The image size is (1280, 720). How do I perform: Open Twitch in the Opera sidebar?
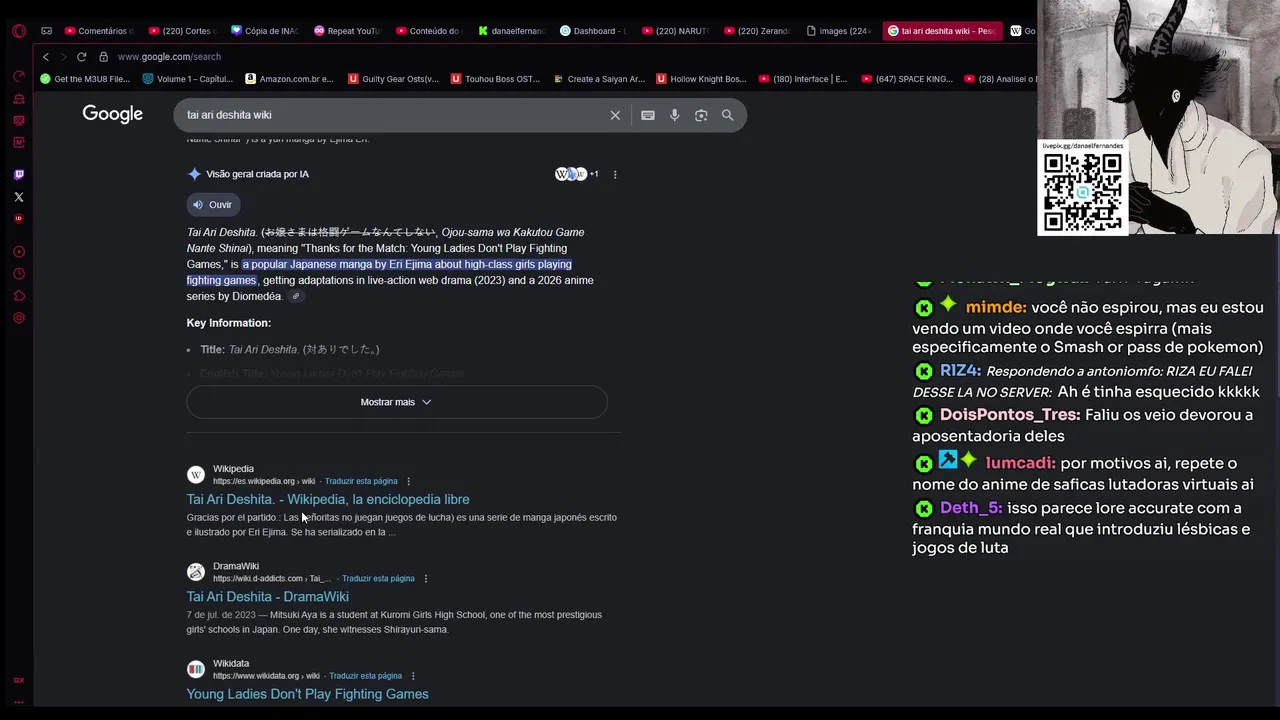coord(18,174)
